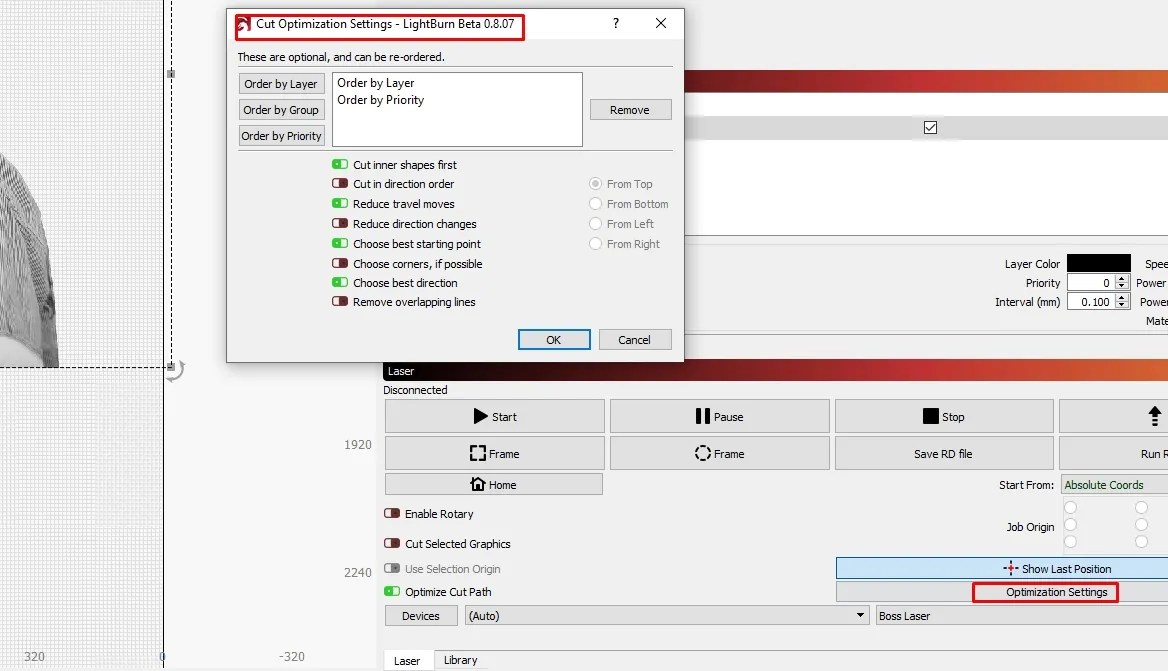The image size is (1168, 671).
Task: Toggle Cut Selected Graphics
Action: (392, 543)
